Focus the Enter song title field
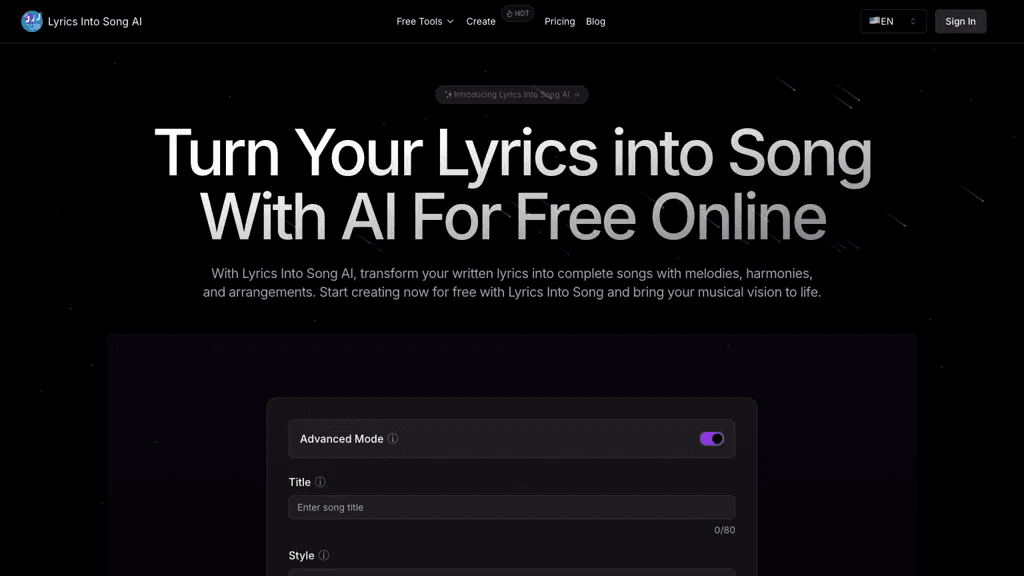This screenshot has width=1024, height=576. [x=511, y=507]
